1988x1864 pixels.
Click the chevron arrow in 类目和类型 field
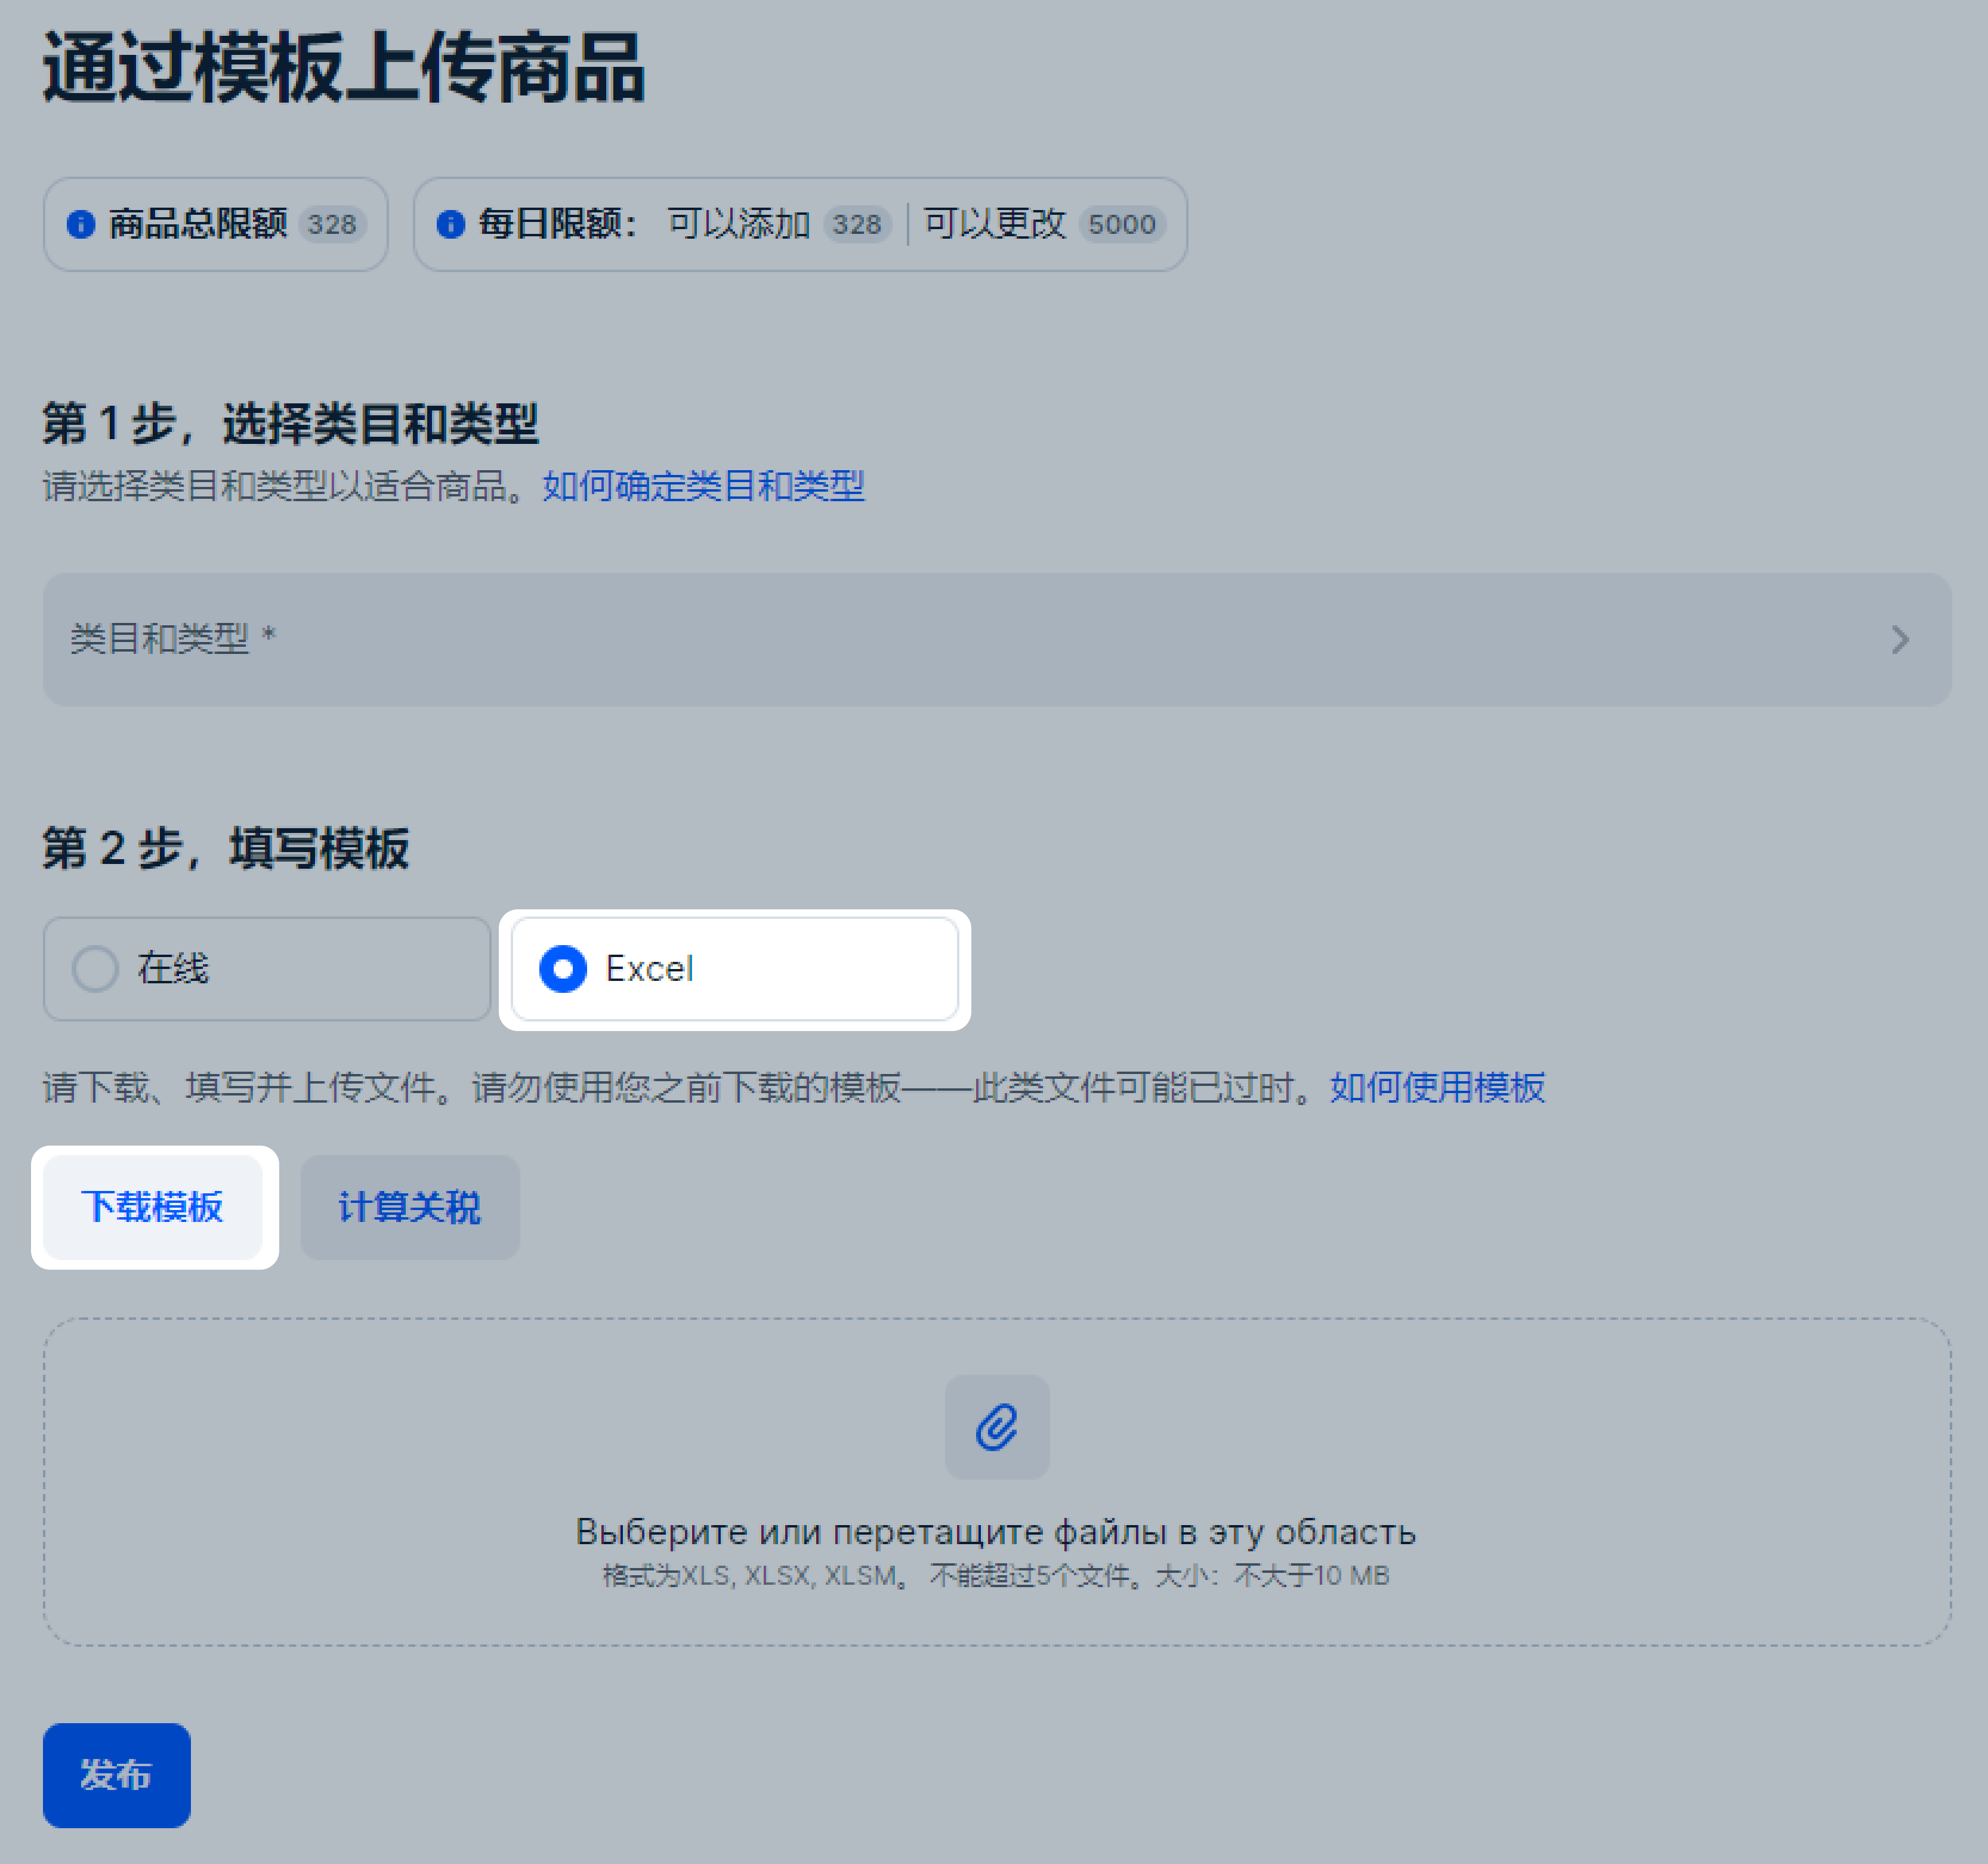[1900, 639]
